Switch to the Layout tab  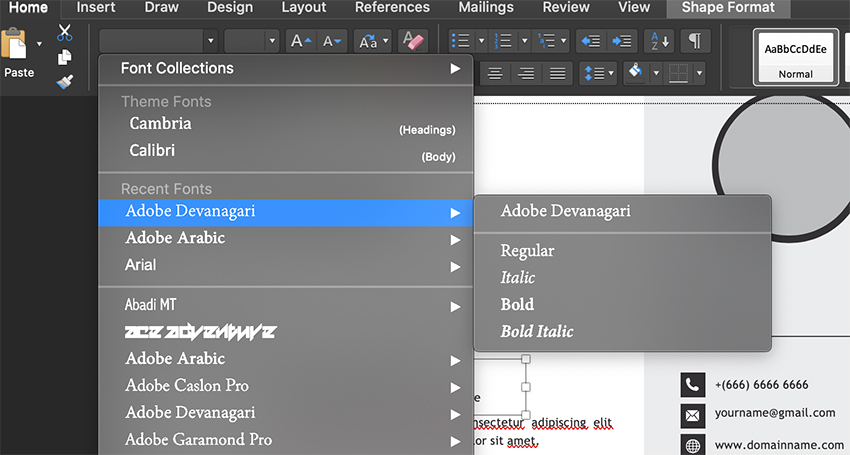point(304,8)
